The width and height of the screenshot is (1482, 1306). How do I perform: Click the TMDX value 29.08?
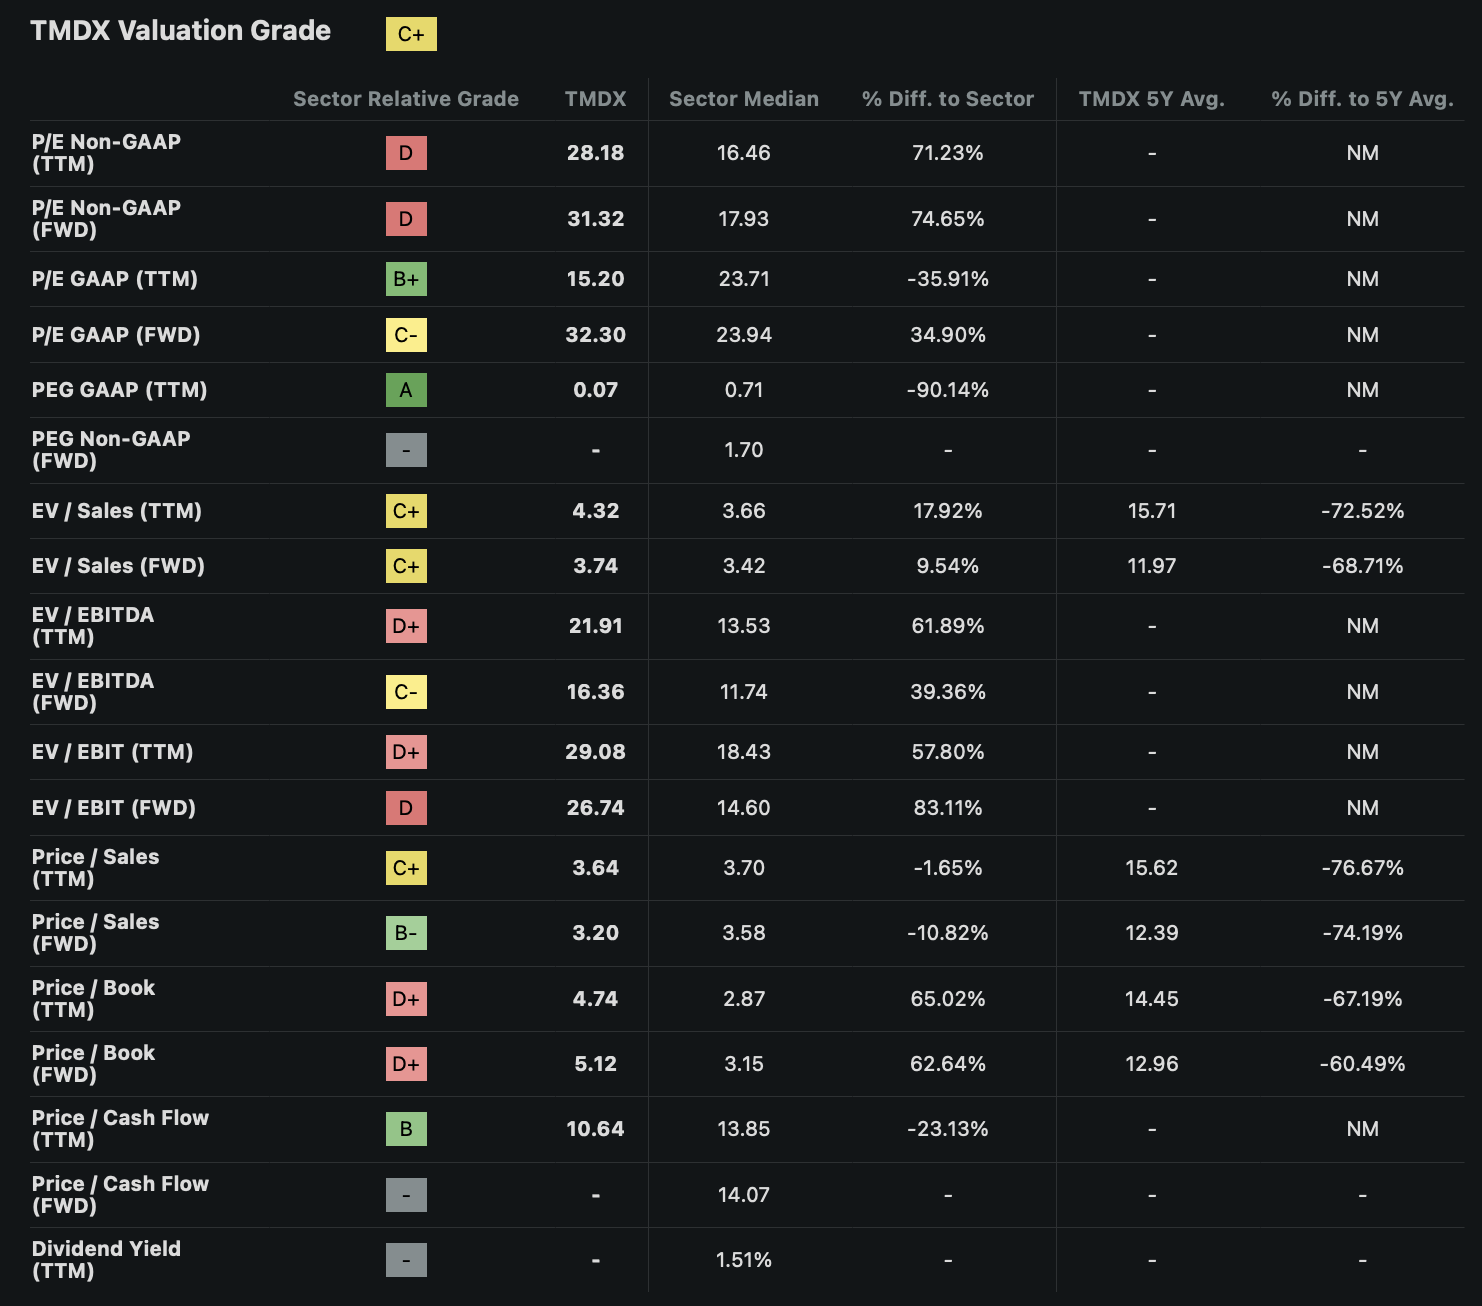point(595,752)
